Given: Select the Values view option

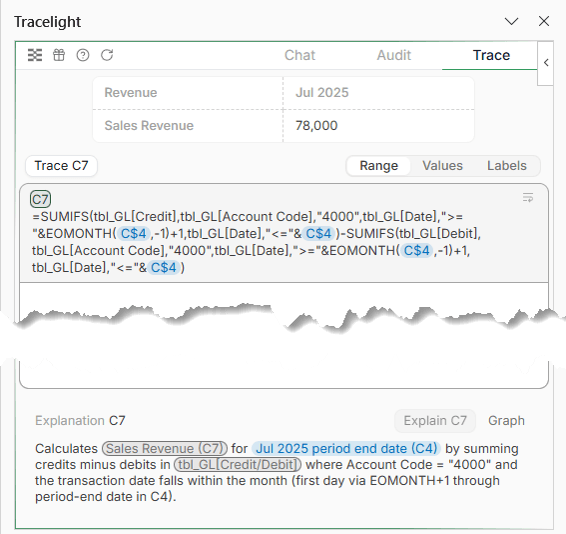Looking at the screenshot, I should click(x=443, y=166).
